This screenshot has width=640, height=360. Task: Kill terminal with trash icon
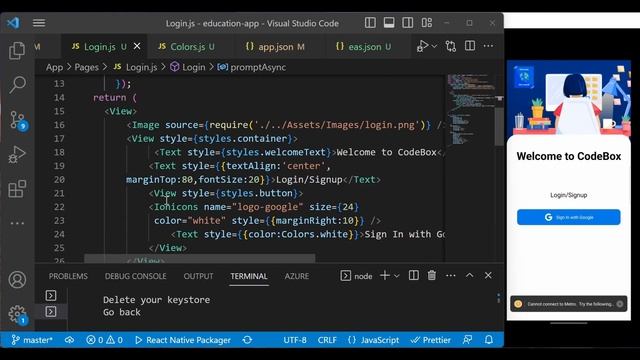(432, 276)
